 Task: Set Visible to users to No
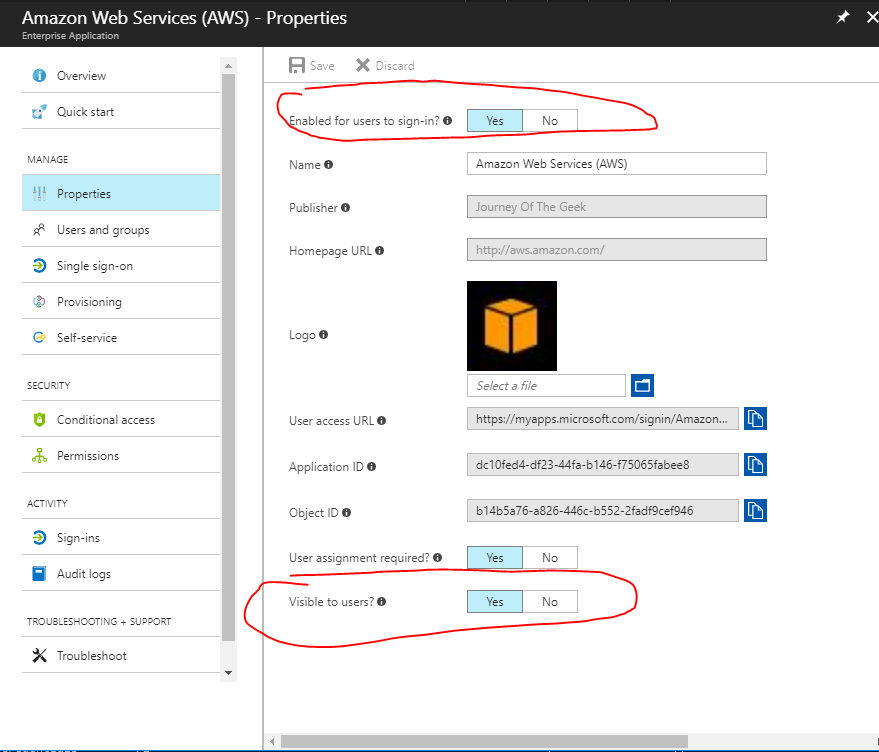pyautogui.click(x=550, y=602)
